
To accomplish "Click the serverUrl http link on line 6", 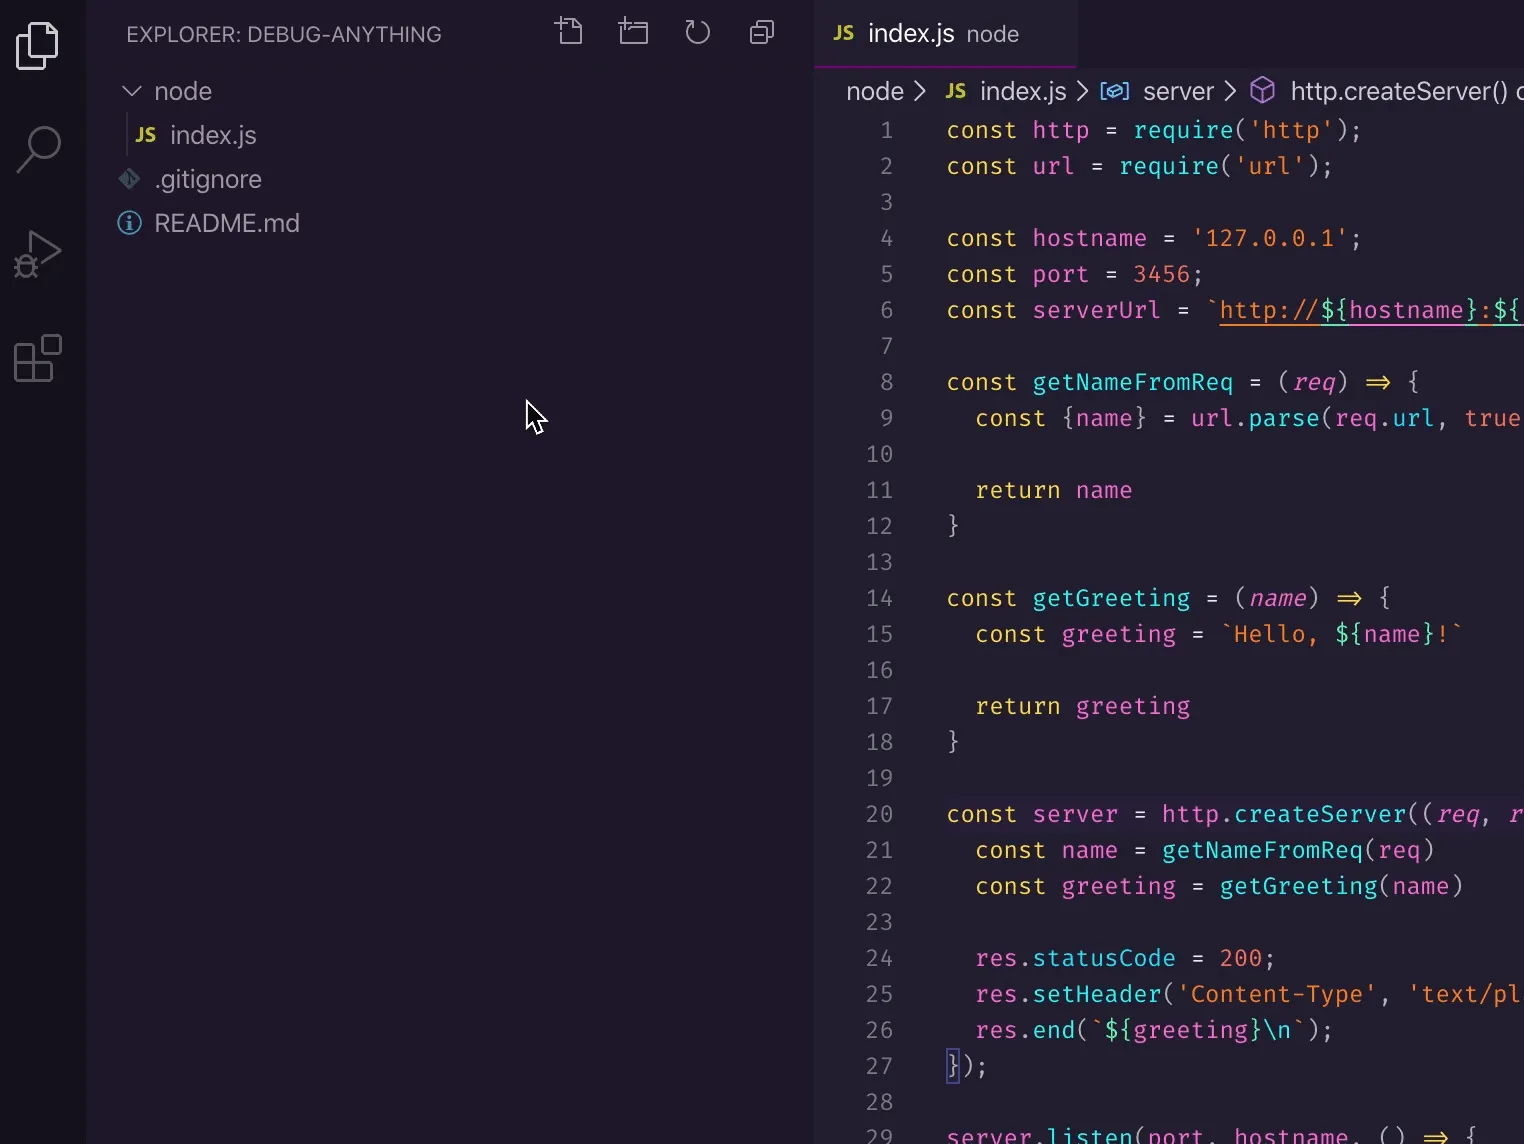I will 1370,310.
